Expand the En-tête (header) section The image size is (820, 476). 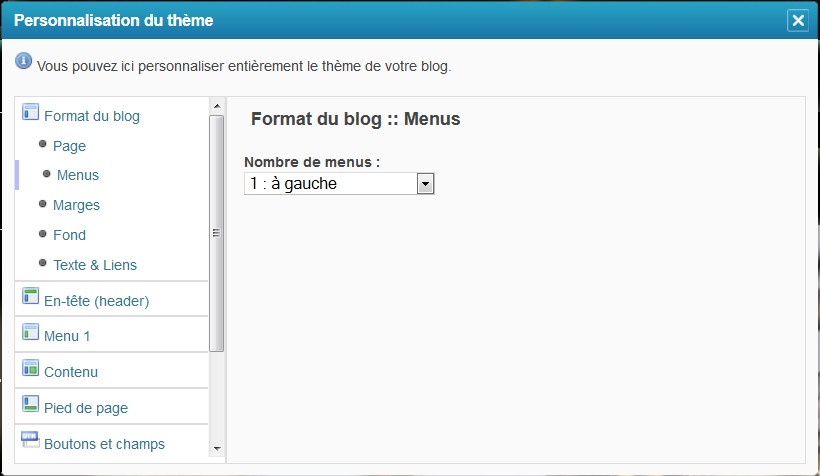[96, 300]
